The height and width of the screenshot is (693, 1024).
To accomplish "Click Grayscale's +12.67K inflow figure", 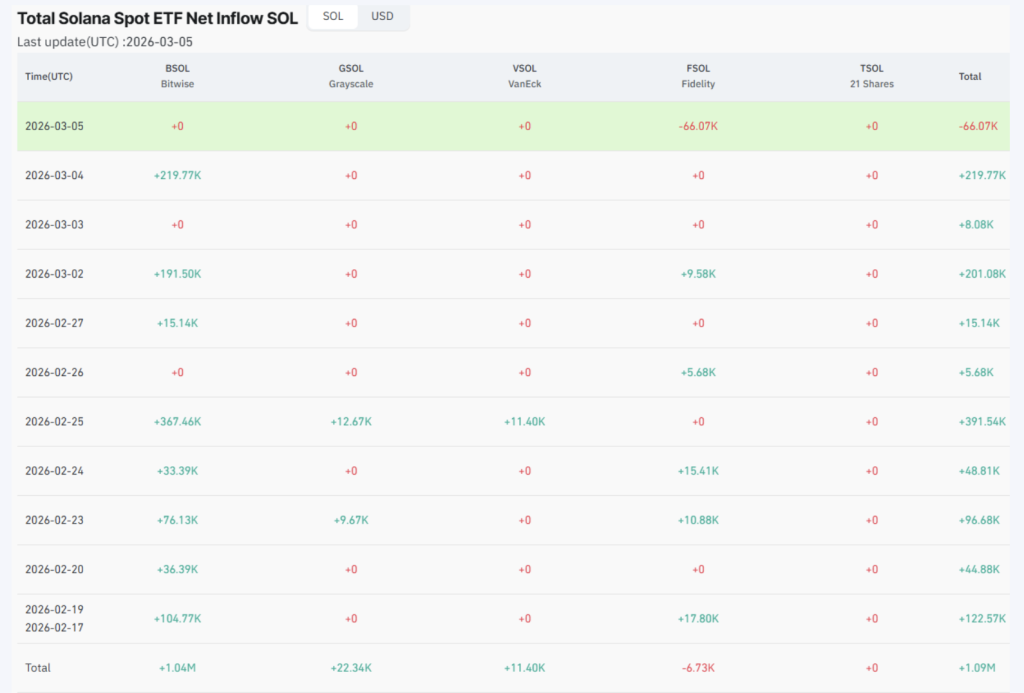I will pyautogui.click(x=351, y=421).
